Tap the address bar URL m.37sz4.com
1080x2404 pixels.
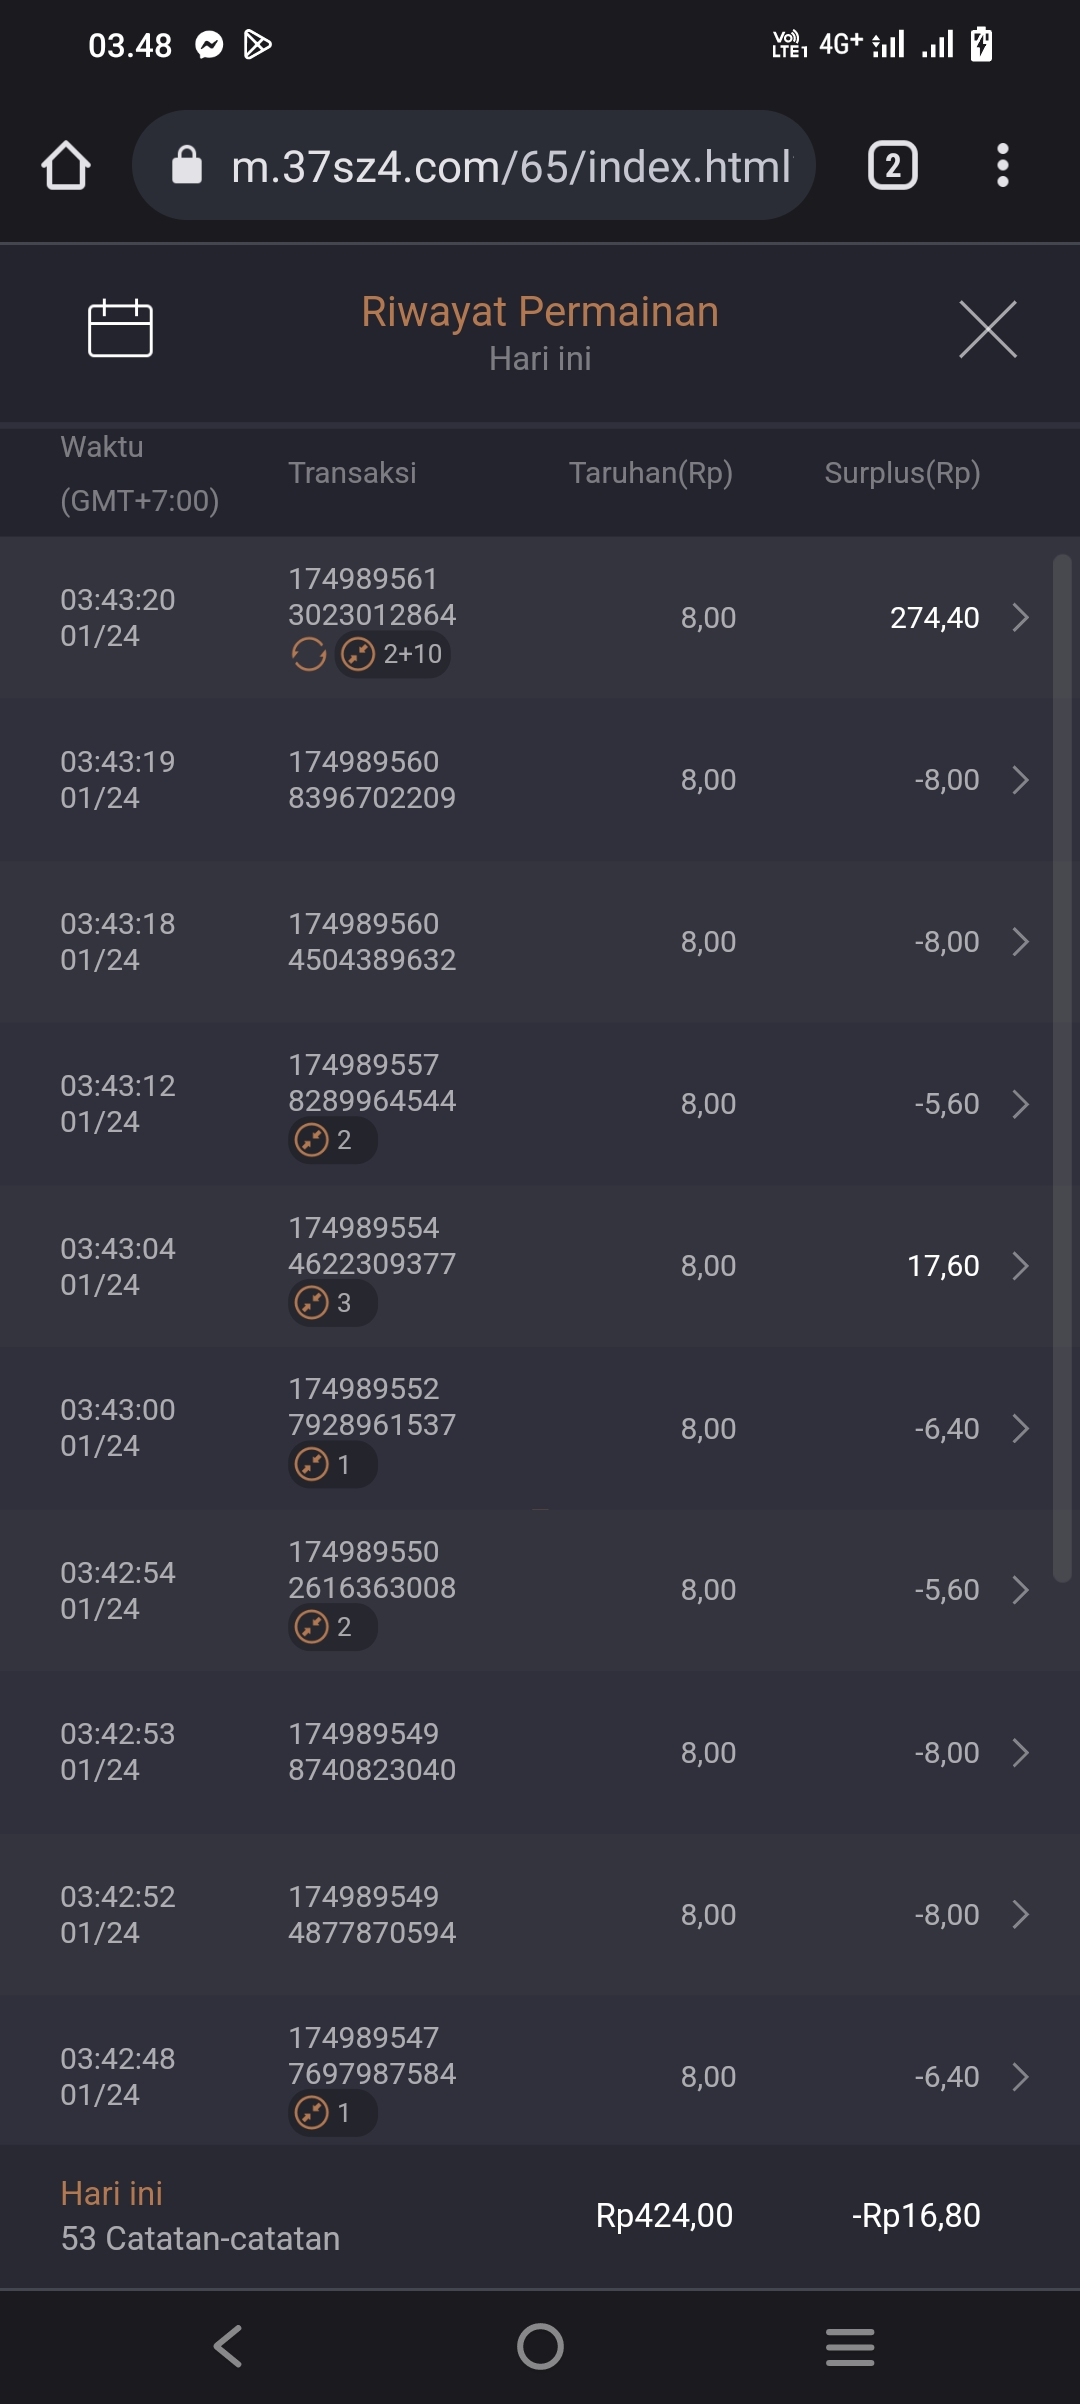pos(510,166)
